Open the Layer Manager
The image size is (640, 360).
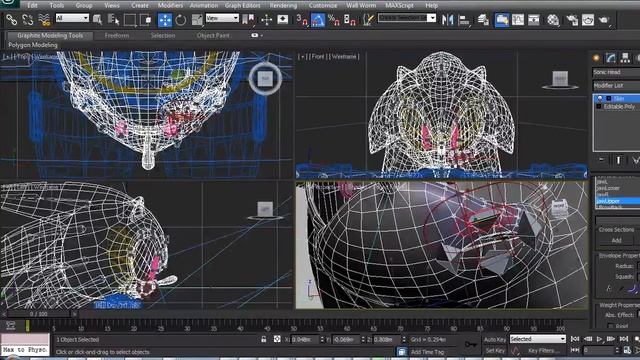pyautogui.click(x=483, y=20)
